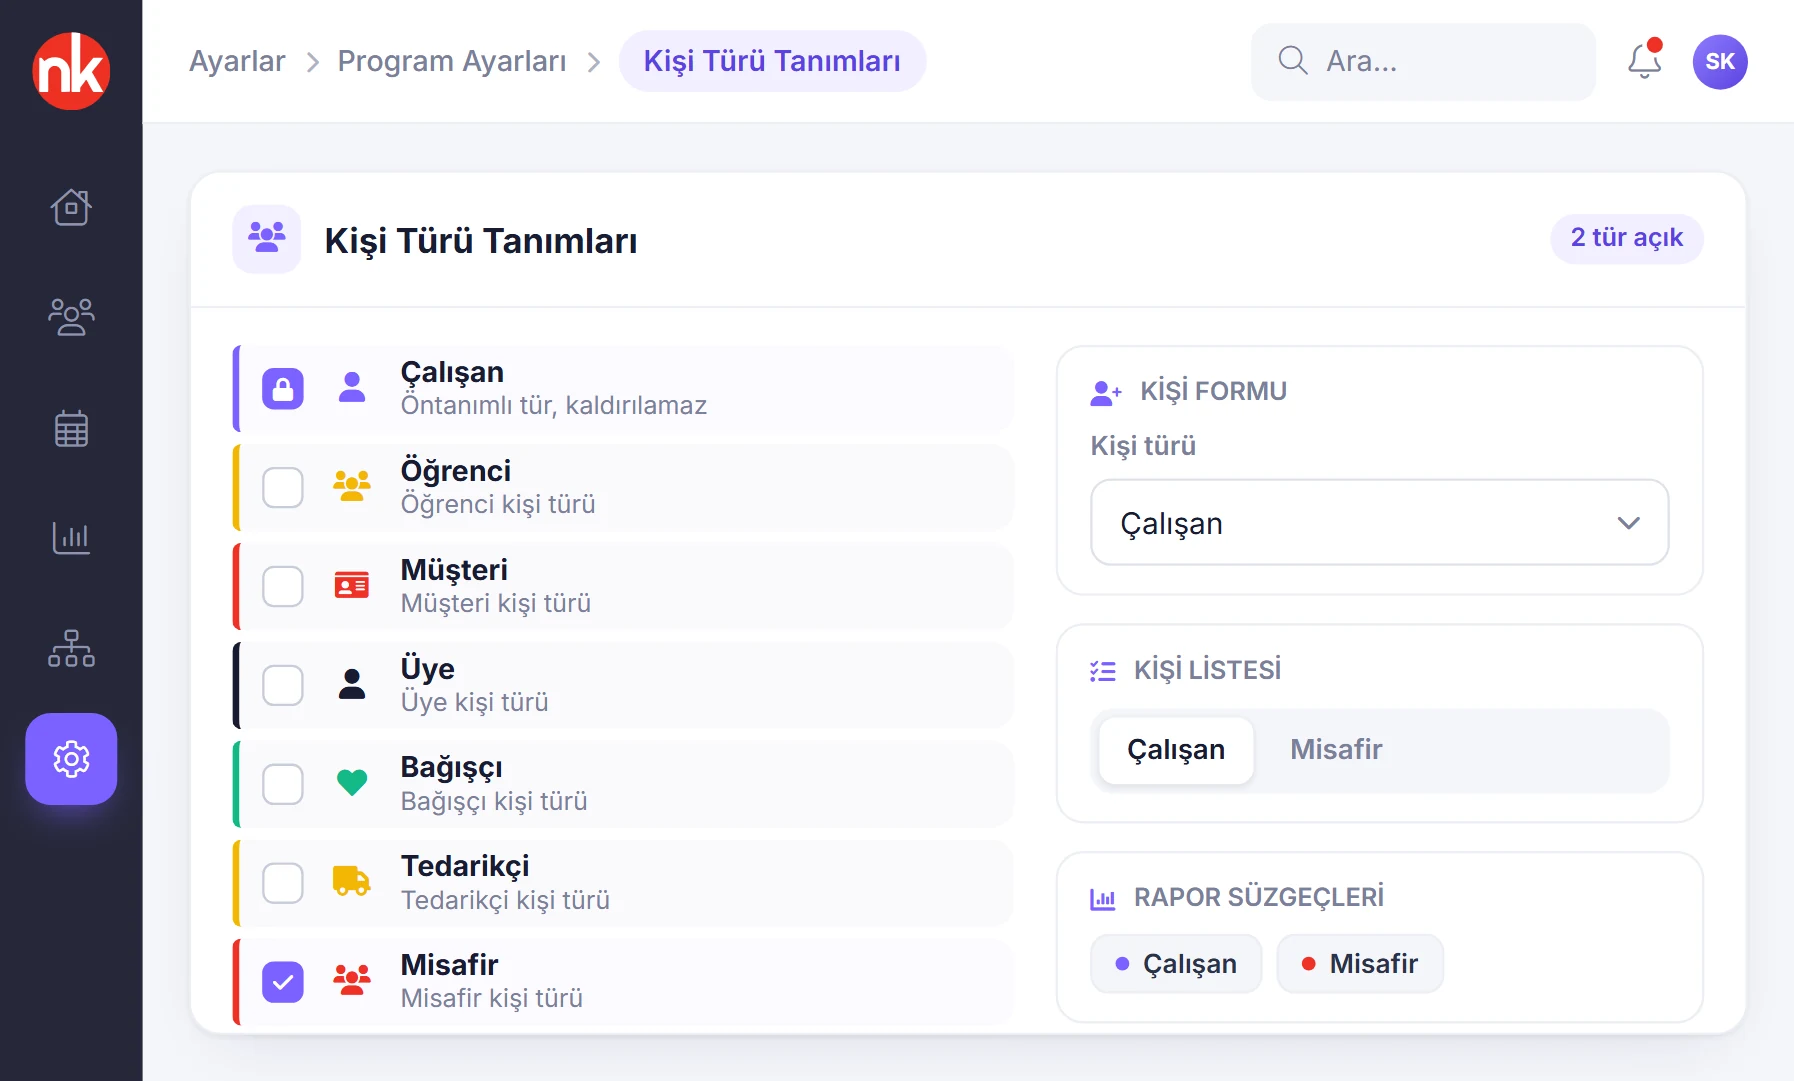The height and width of the screenshot is (1081, 1794).
Task: Click the locked checkbox for Çalışan
Action: pos(283,389)
